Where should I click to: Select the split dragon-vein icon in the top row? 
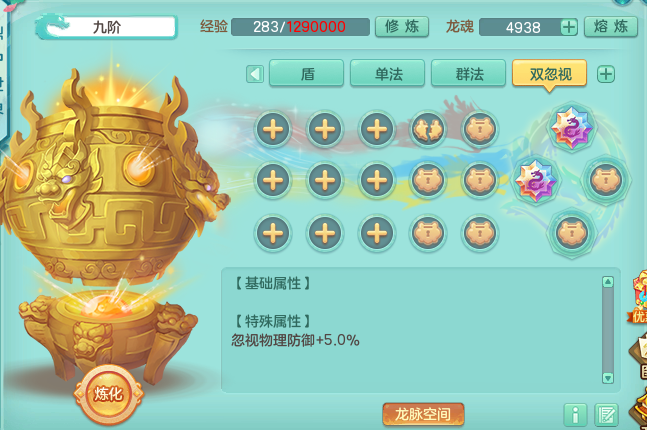point(428,129)
